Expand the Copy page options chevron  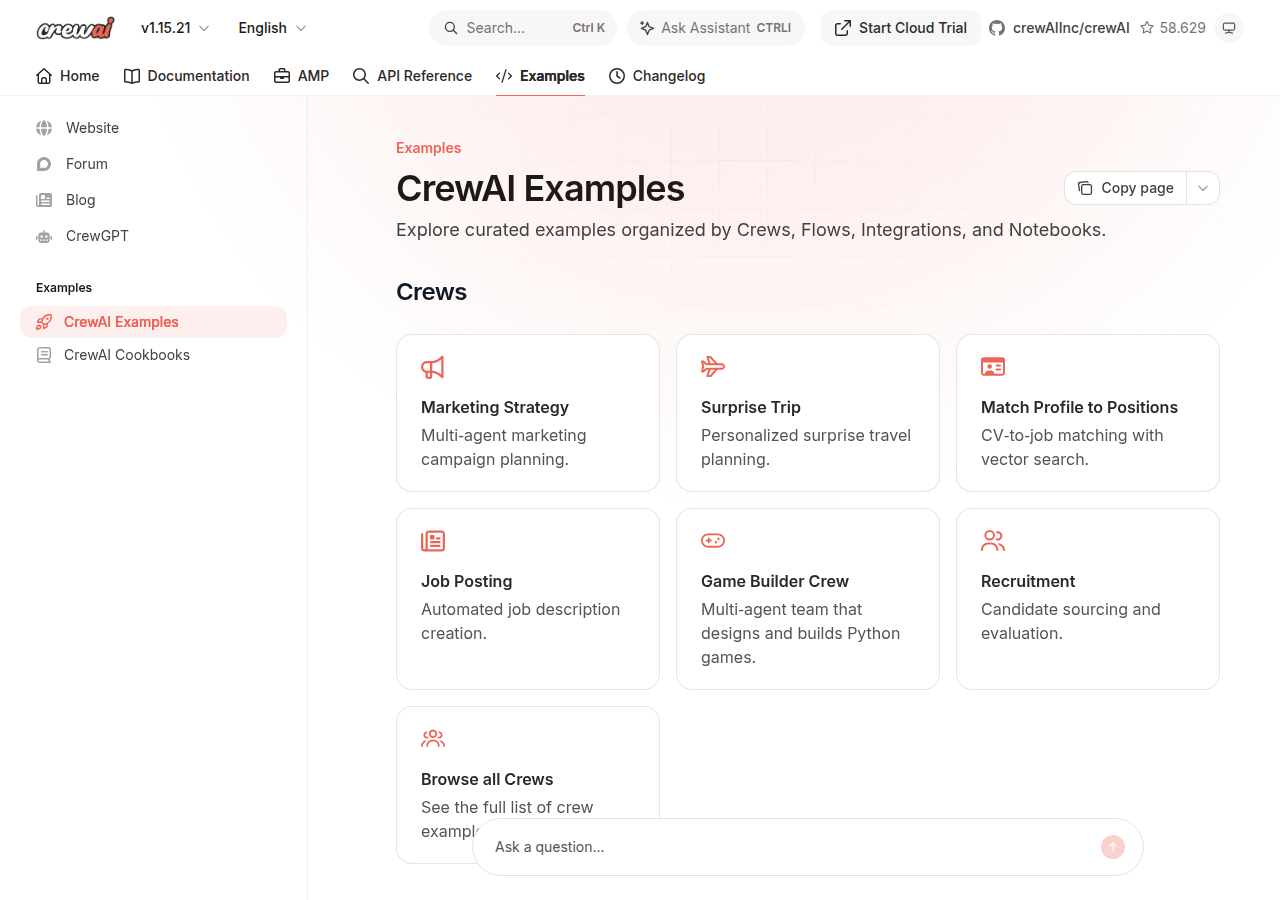[1203, 188]
